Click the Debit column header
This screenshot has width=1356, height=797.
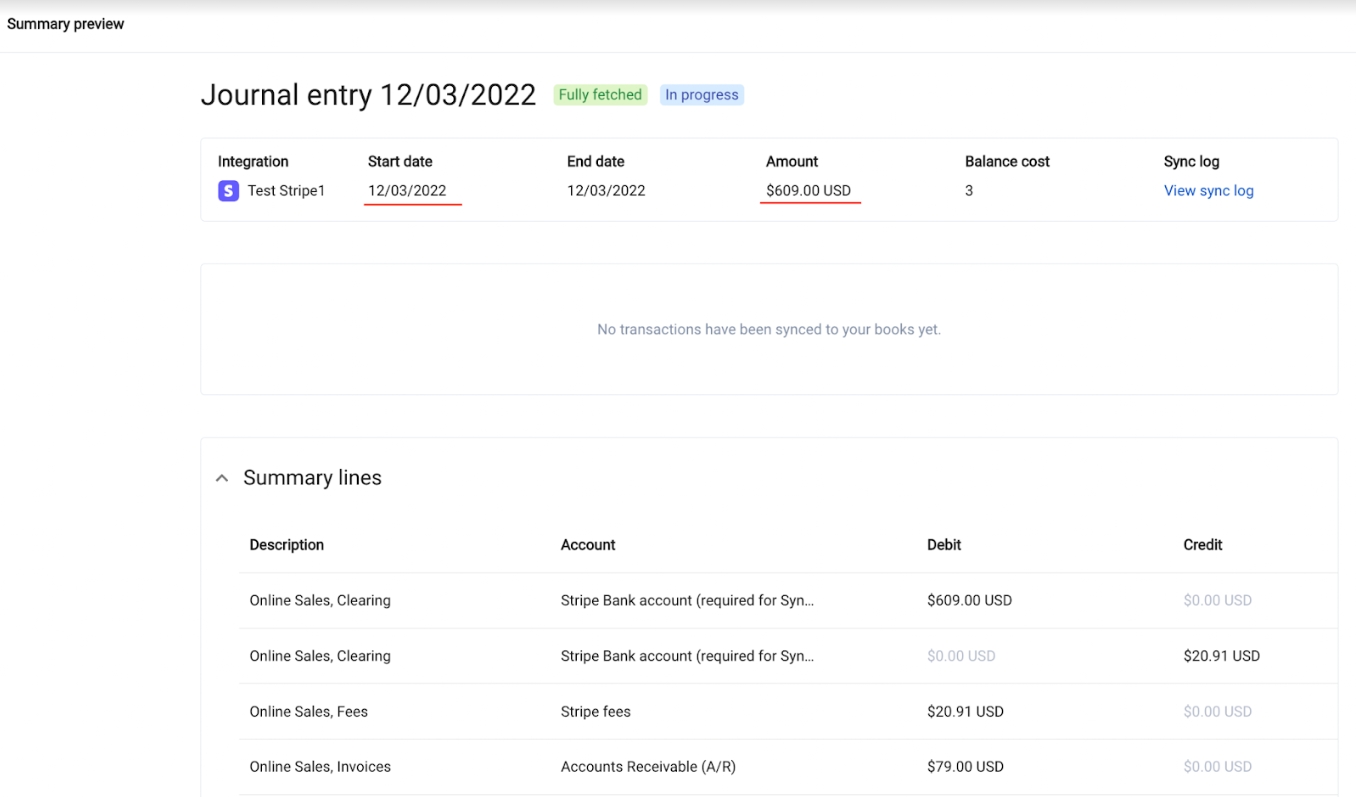[x=943, y=544]
